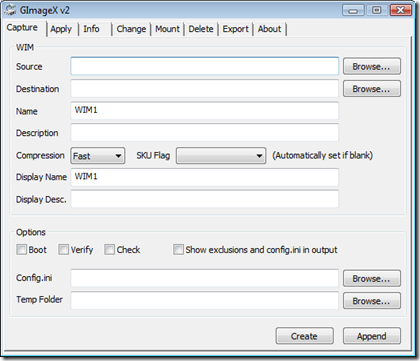
Task: Click the Temp Folder input field
Action: click(205, 300)
